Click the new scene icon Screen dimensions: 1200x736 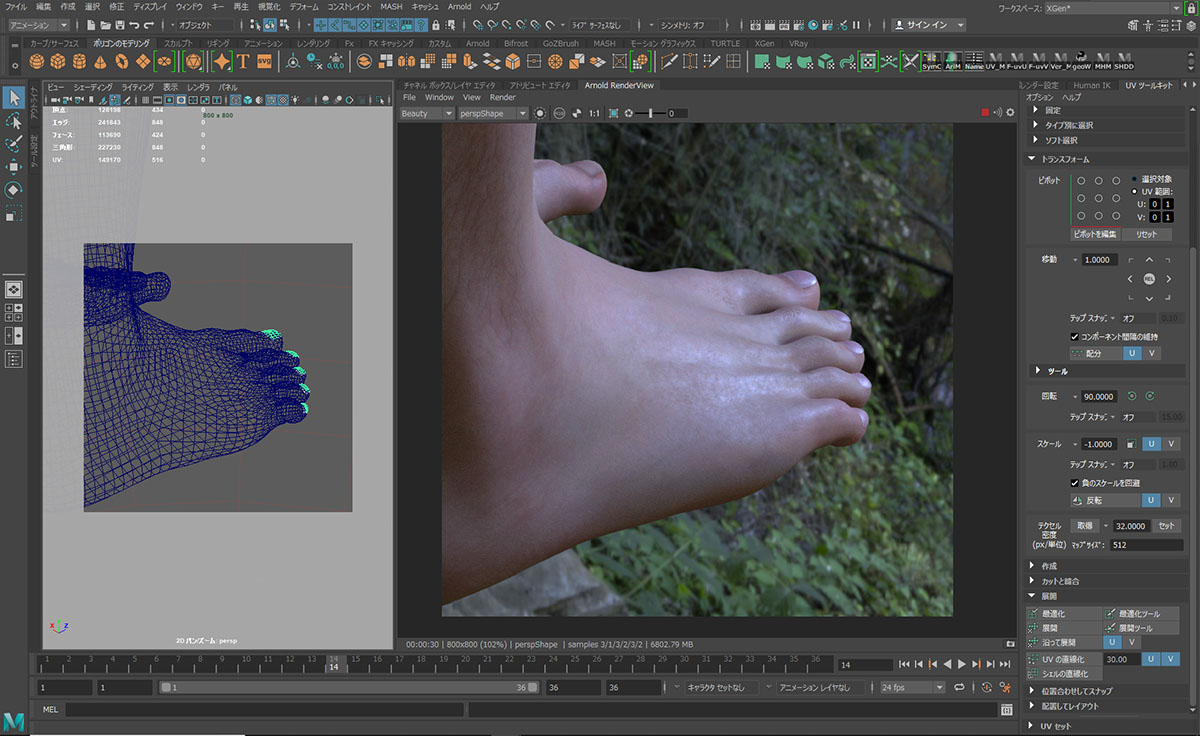point(91,24)
